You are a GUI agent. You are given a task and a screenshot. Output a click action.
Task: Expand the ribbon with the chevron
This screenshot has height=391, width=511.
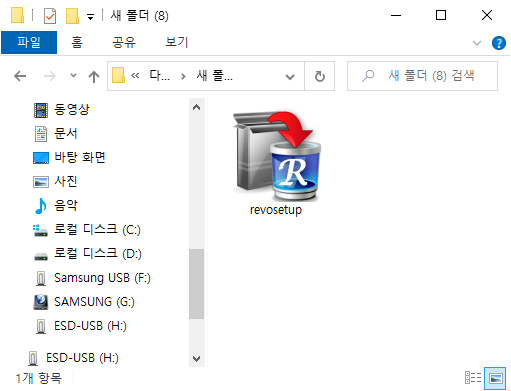tap(477, 43)
